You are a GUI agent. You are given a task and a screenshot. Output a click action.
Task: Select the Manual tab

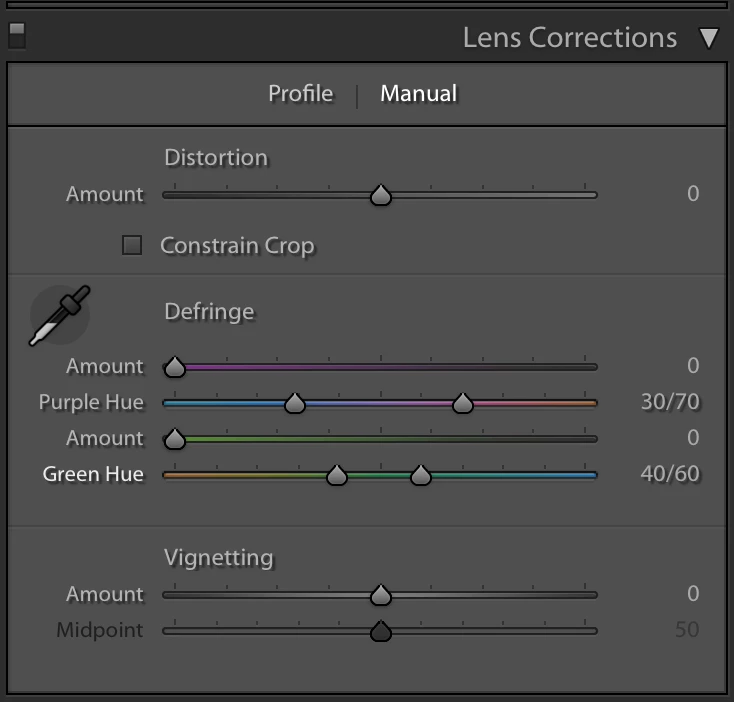[x=418, y=94]
